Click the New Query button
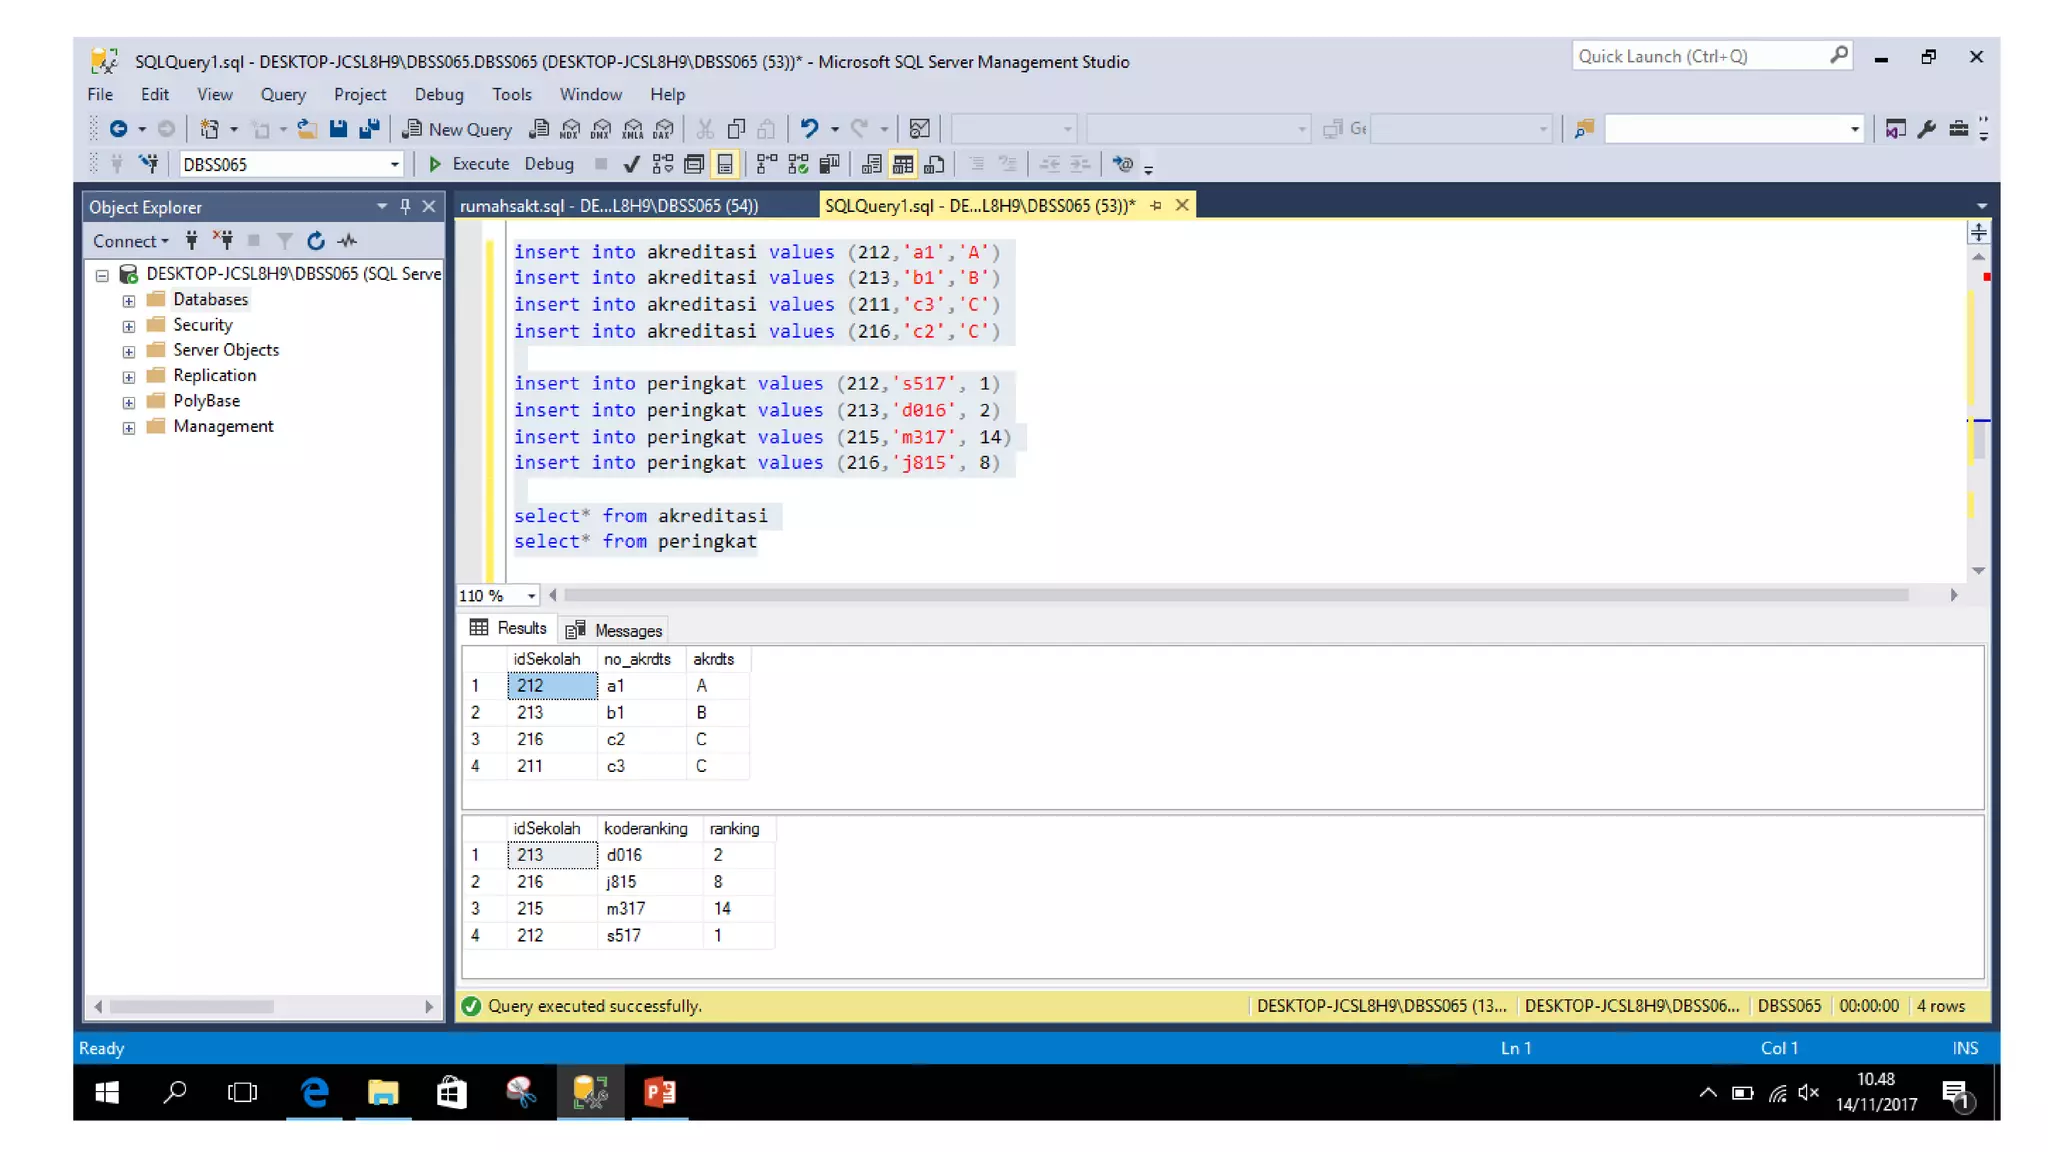Viewport: 2048px width, 1152px height. 457,129
